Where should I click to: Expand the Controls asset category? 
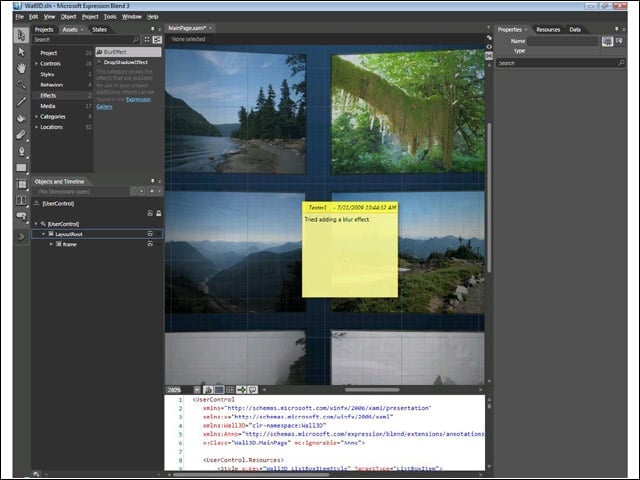coord(36,64)
